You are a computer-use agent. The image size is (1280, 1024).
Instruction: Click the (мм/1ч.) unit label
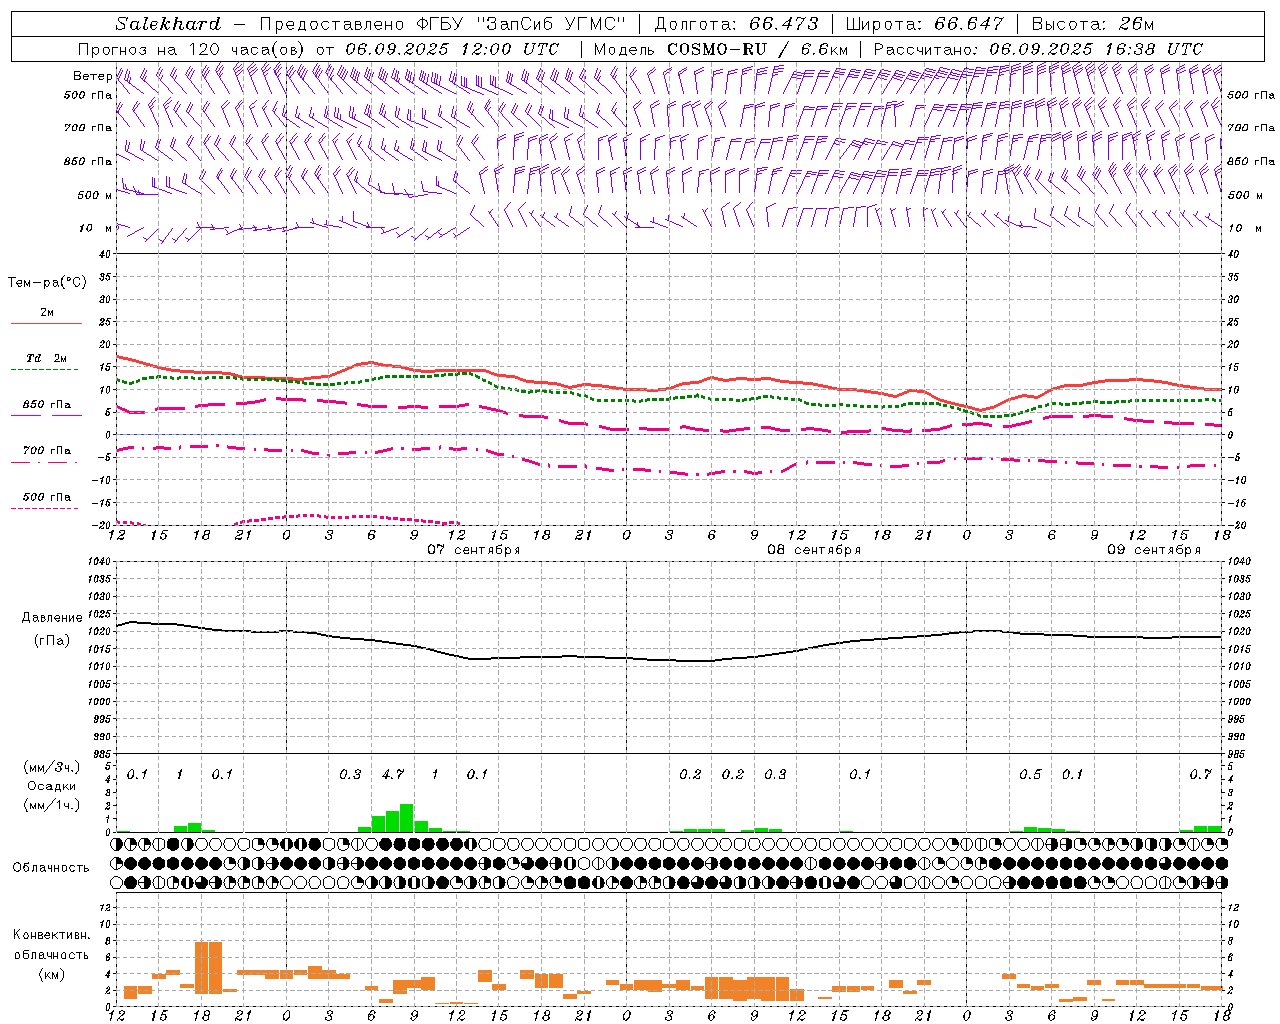click(x=52, y=805)
